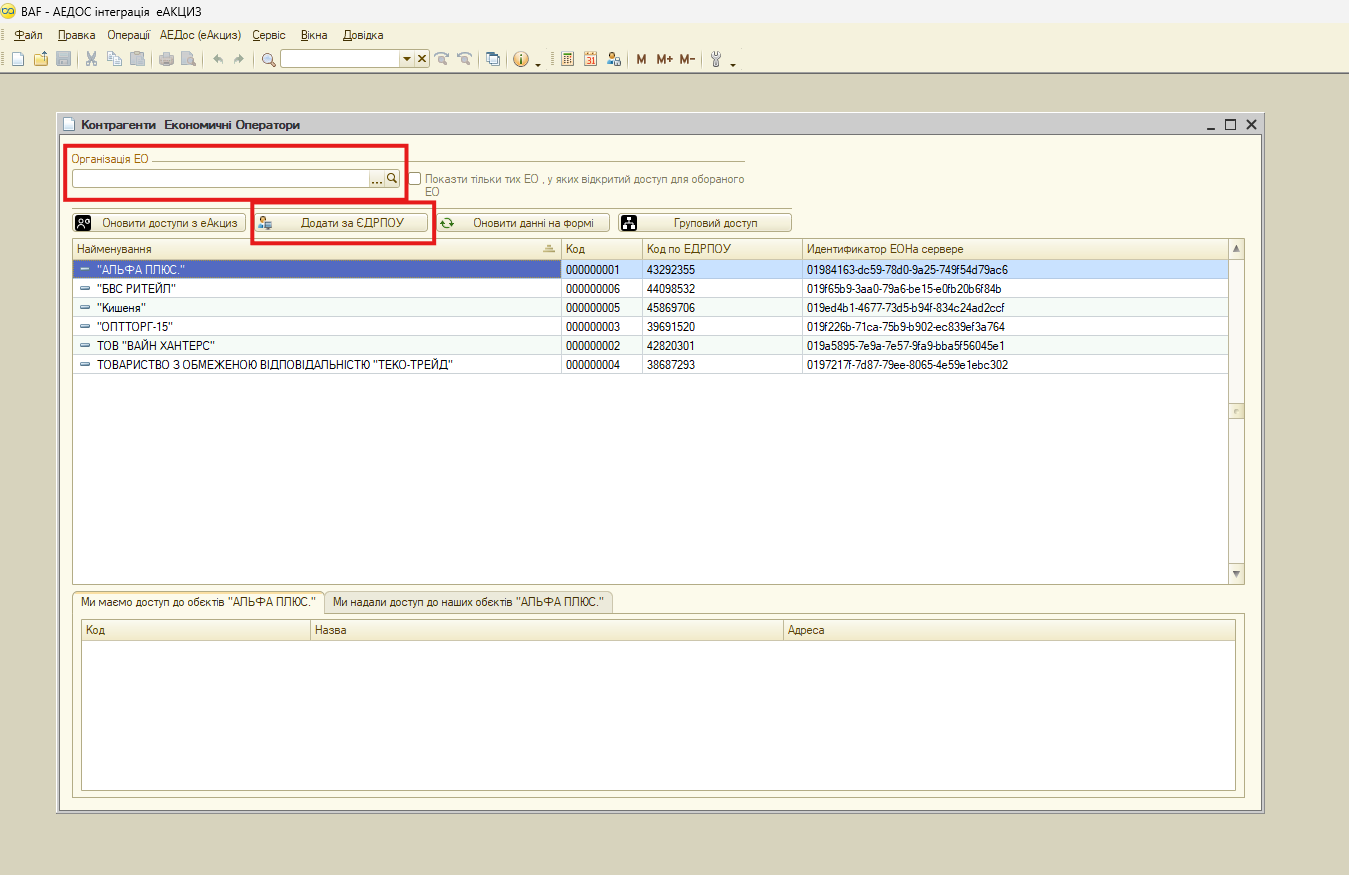Click the magnifier Find icon in toolbar
Screen dimensions: 1349x875
click(x=269, y=59)
